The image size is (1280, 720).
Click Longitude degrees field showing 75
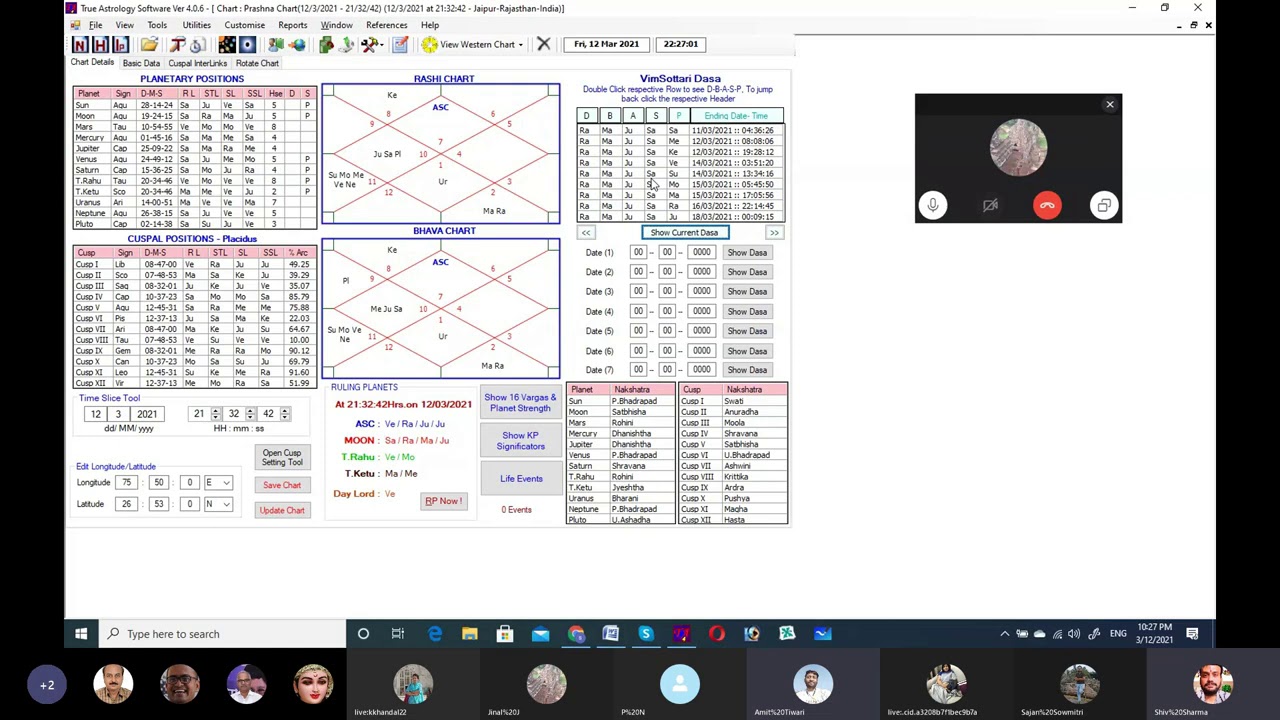click(x=126, y=482)
